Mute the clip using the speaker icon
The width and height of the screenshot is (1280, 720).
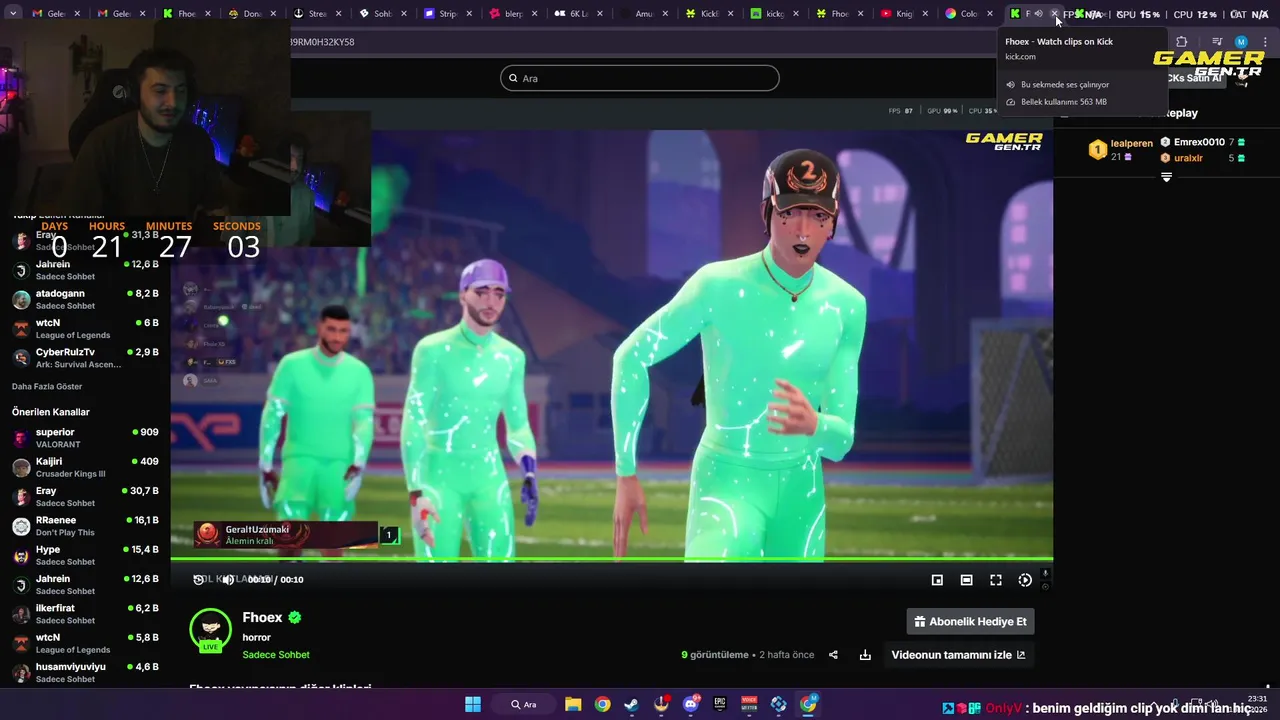(x=228, y=580)
